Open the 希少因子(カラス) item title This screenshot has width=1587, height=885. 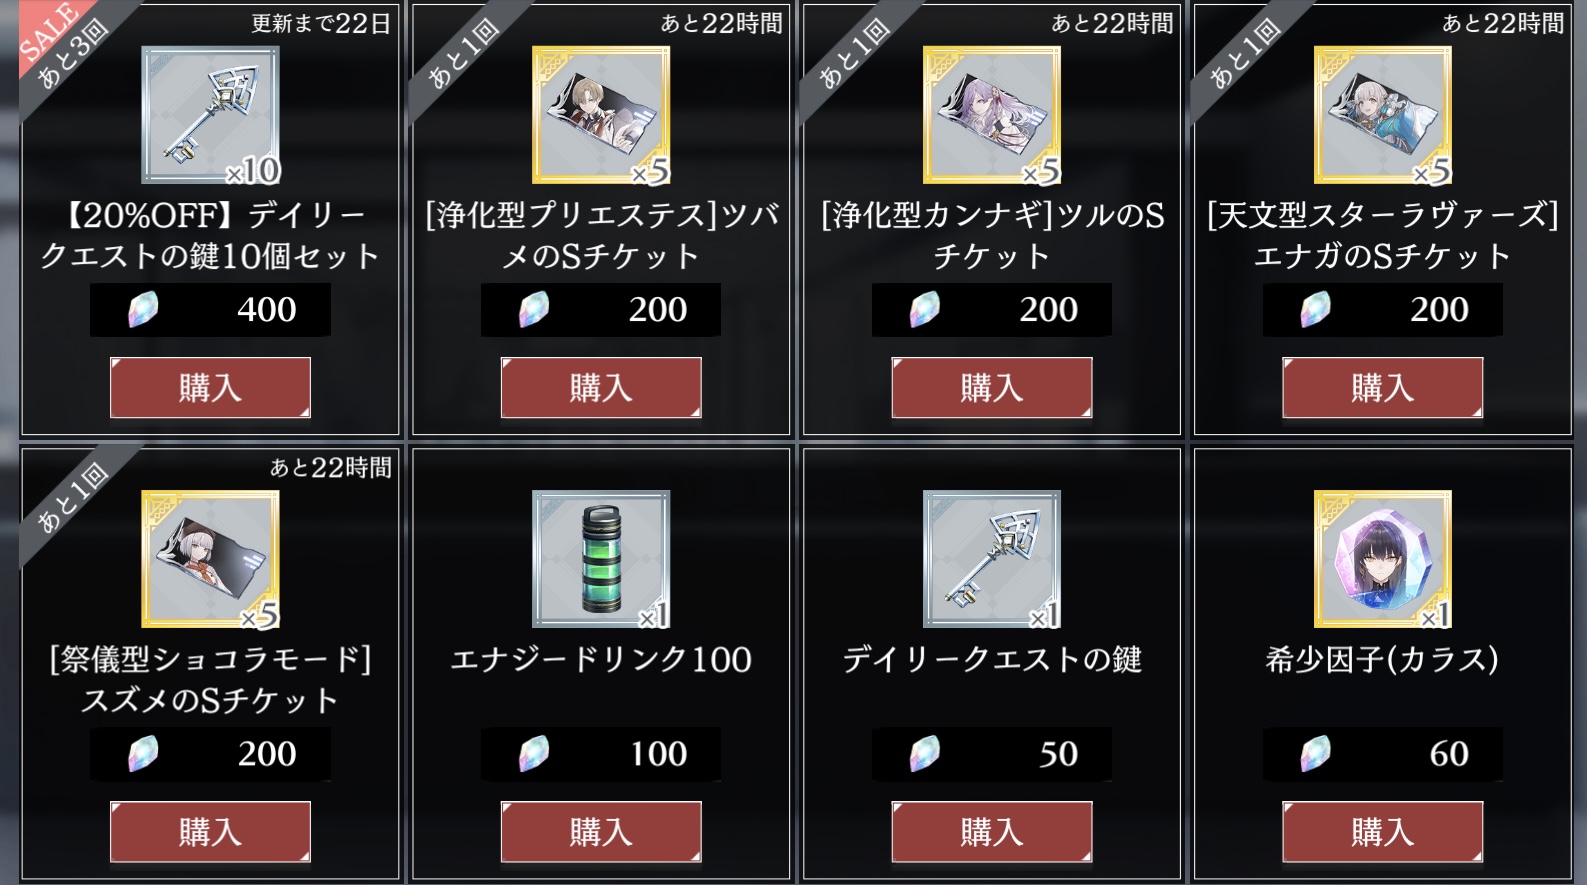[1383, 660]
